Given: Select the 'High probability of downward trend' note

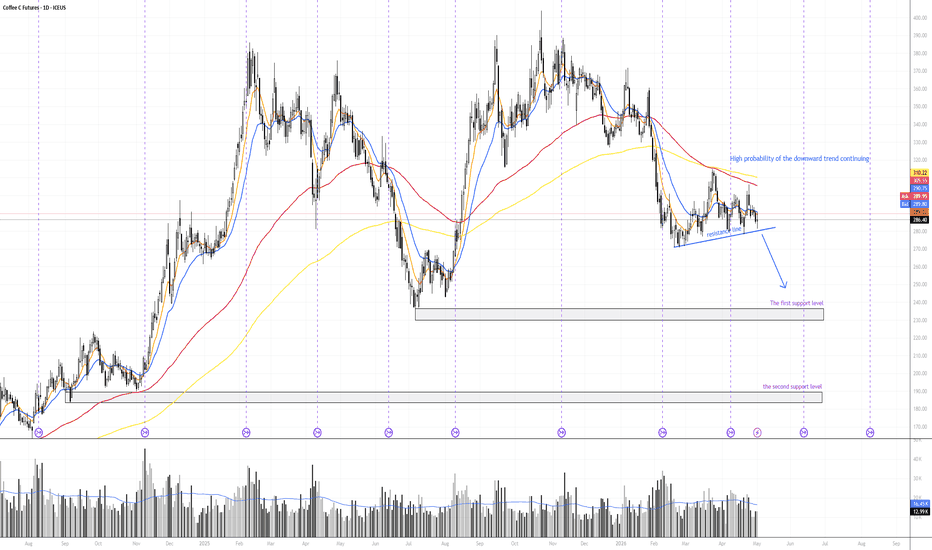Looking at the screenshot, I should tap(799, 159).
